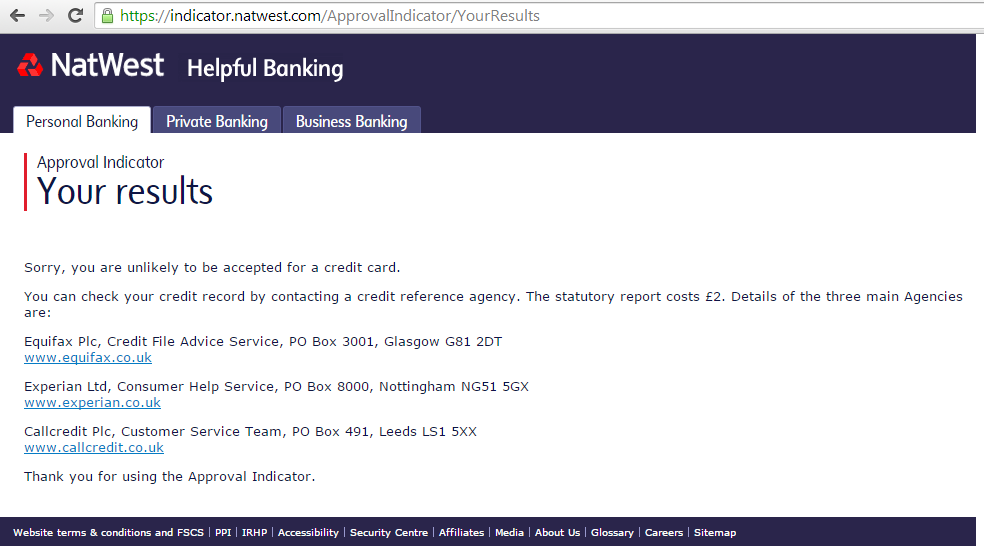Click the browser back arrow
The height and width of the screenshot is (546, 984).
[x=18, y=16]
